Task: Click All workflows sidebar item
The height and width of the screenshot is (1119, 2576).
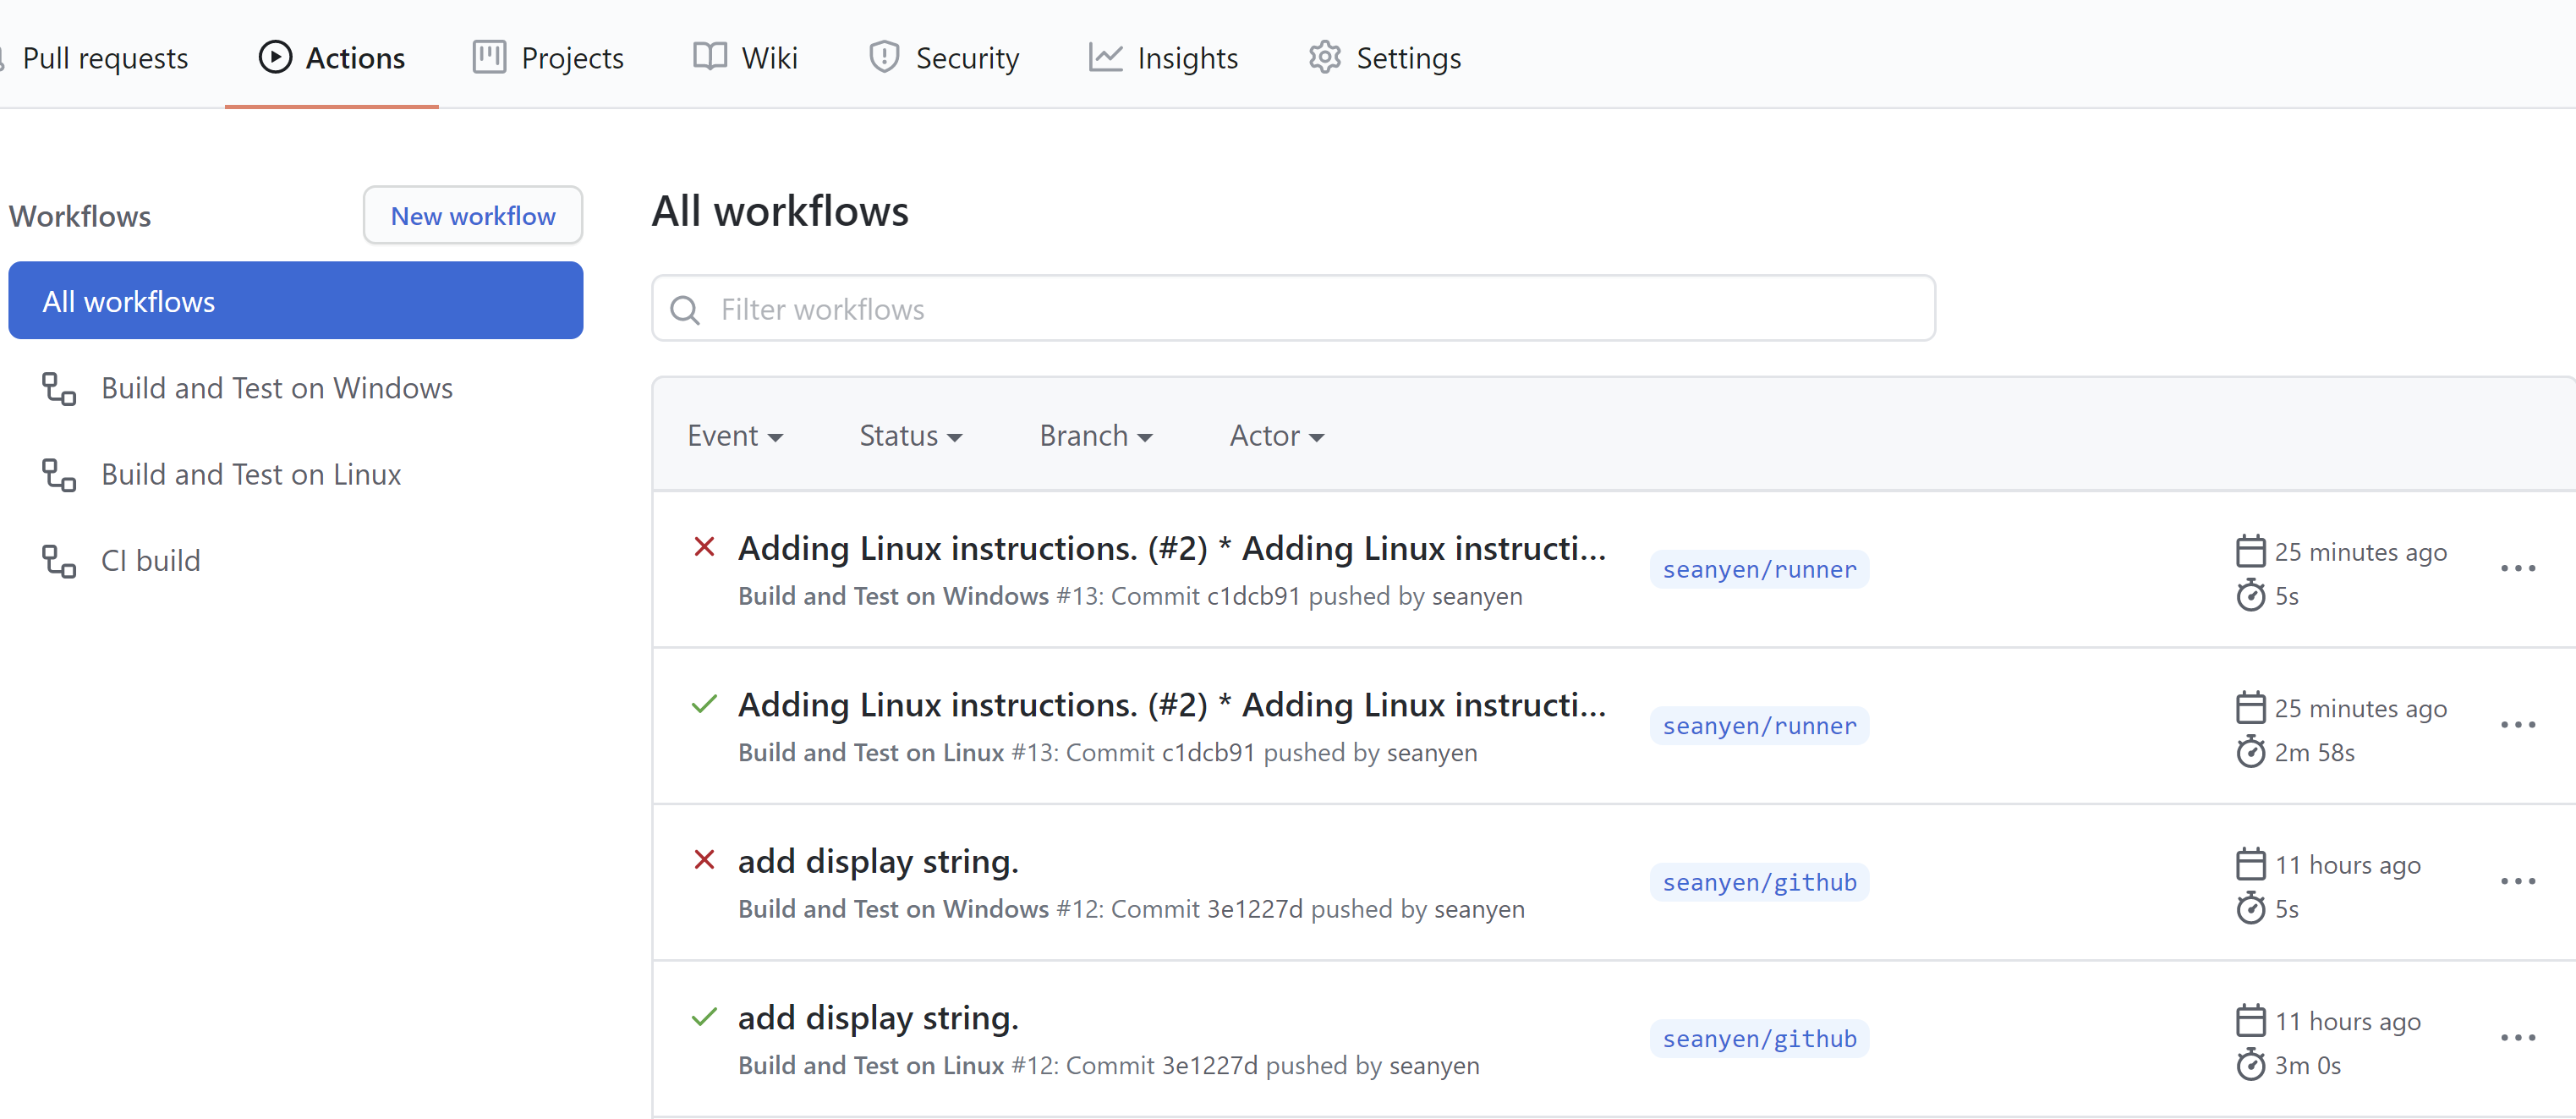Action: (298, 301)
